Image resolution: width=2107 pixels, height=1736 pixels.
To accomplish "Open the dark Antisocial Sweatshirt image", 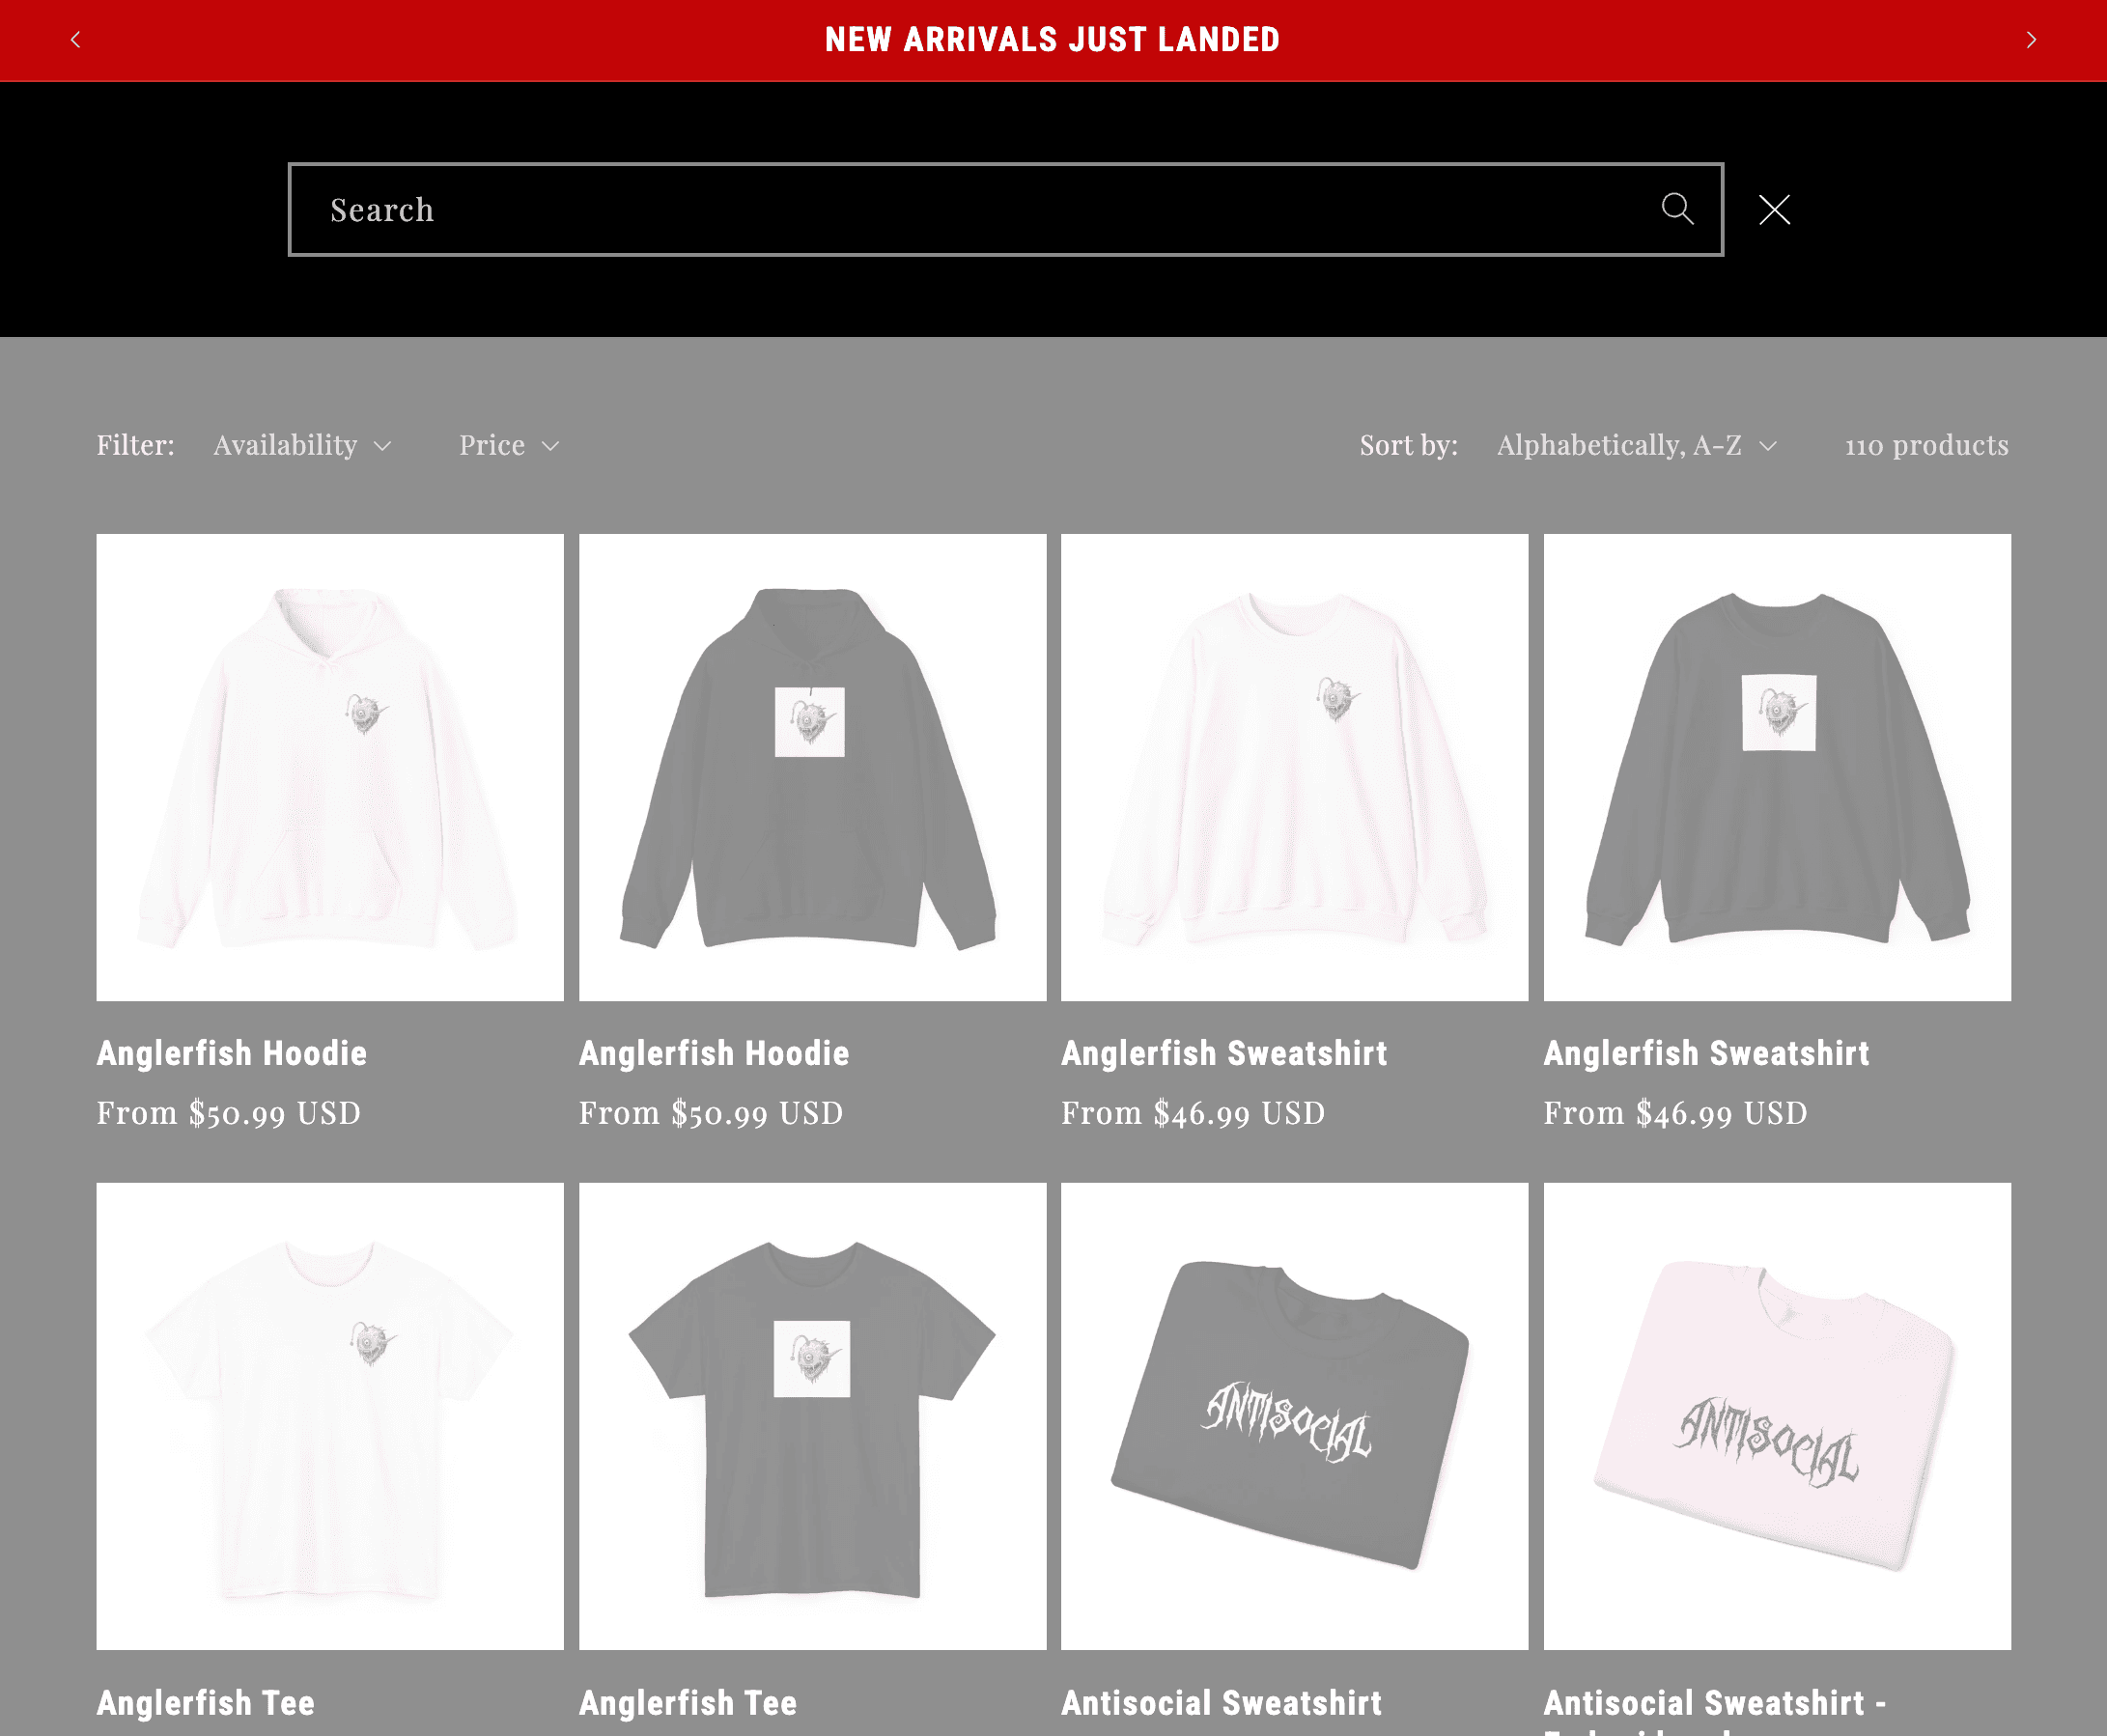I will pos(1294,1416).
